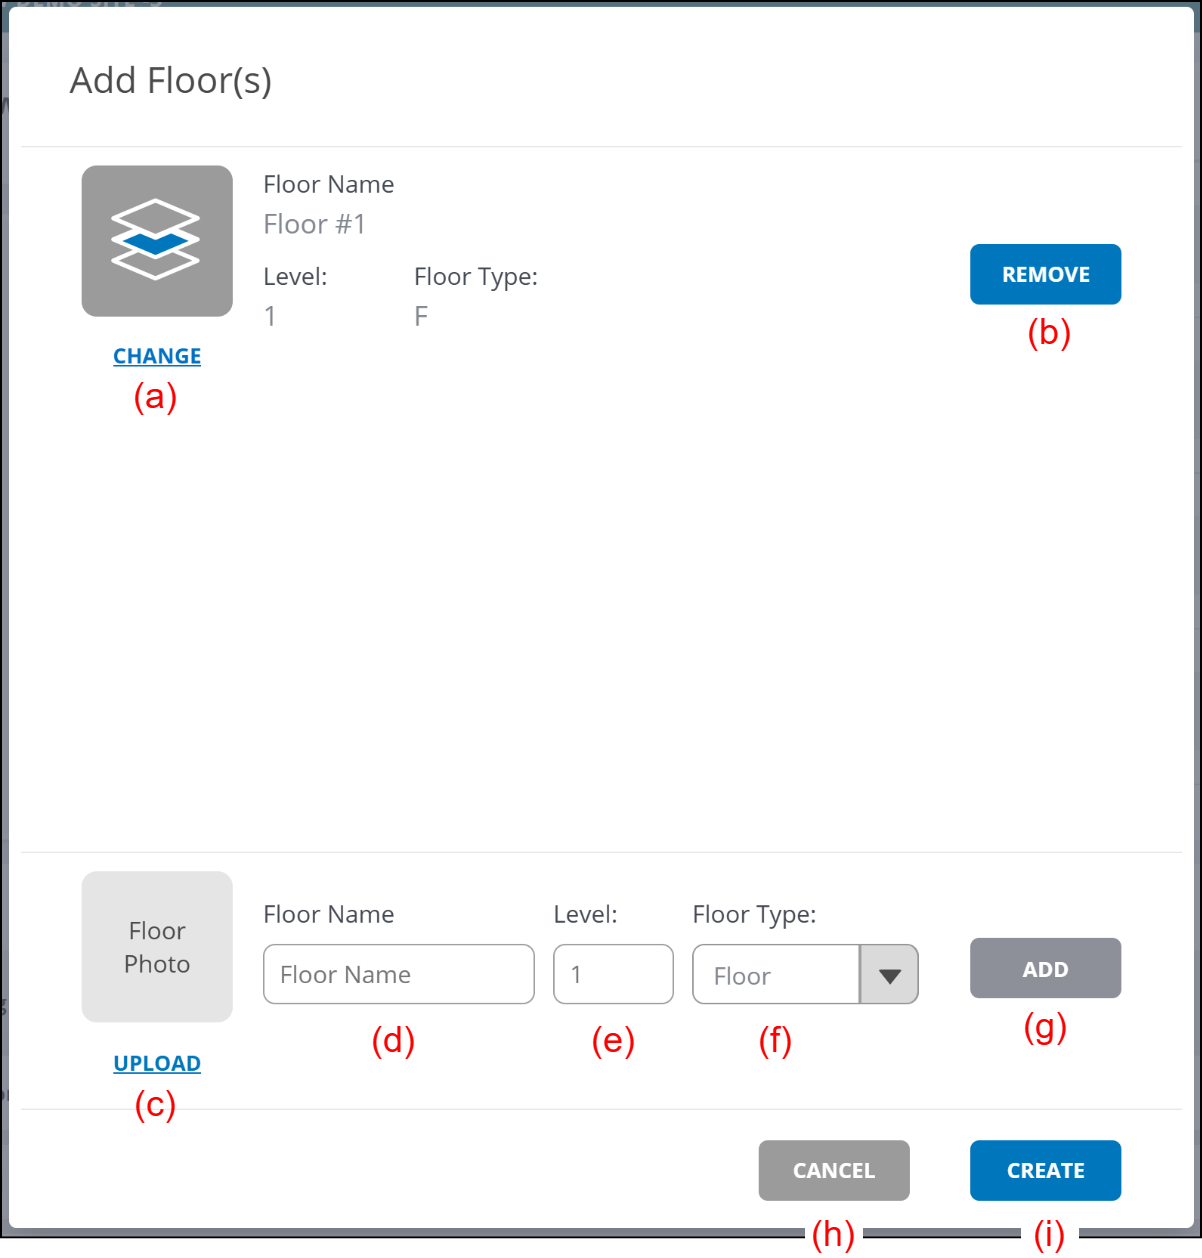
Task: Click the "Floor Type:" label in Floor #1 entry
Action: click(x=476, y=277)
